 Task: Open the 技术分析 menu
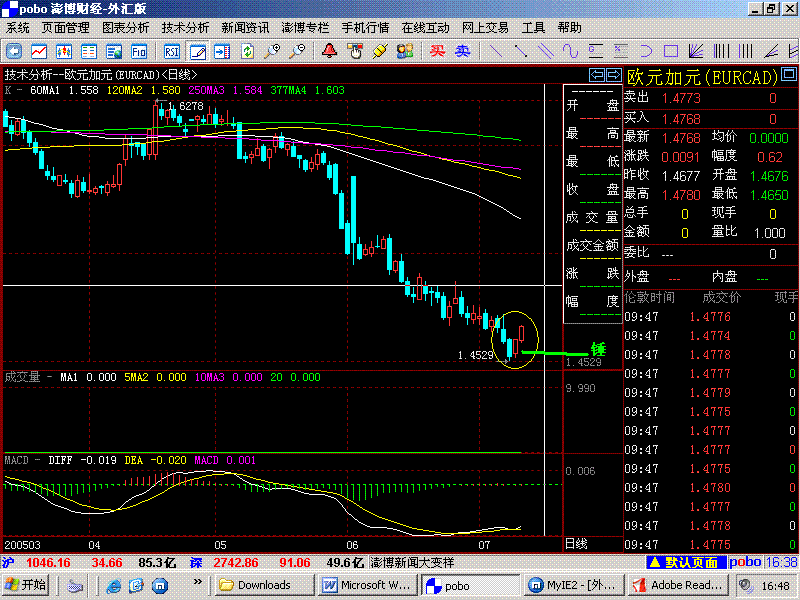pyautogui.click(x=185, y=28)
